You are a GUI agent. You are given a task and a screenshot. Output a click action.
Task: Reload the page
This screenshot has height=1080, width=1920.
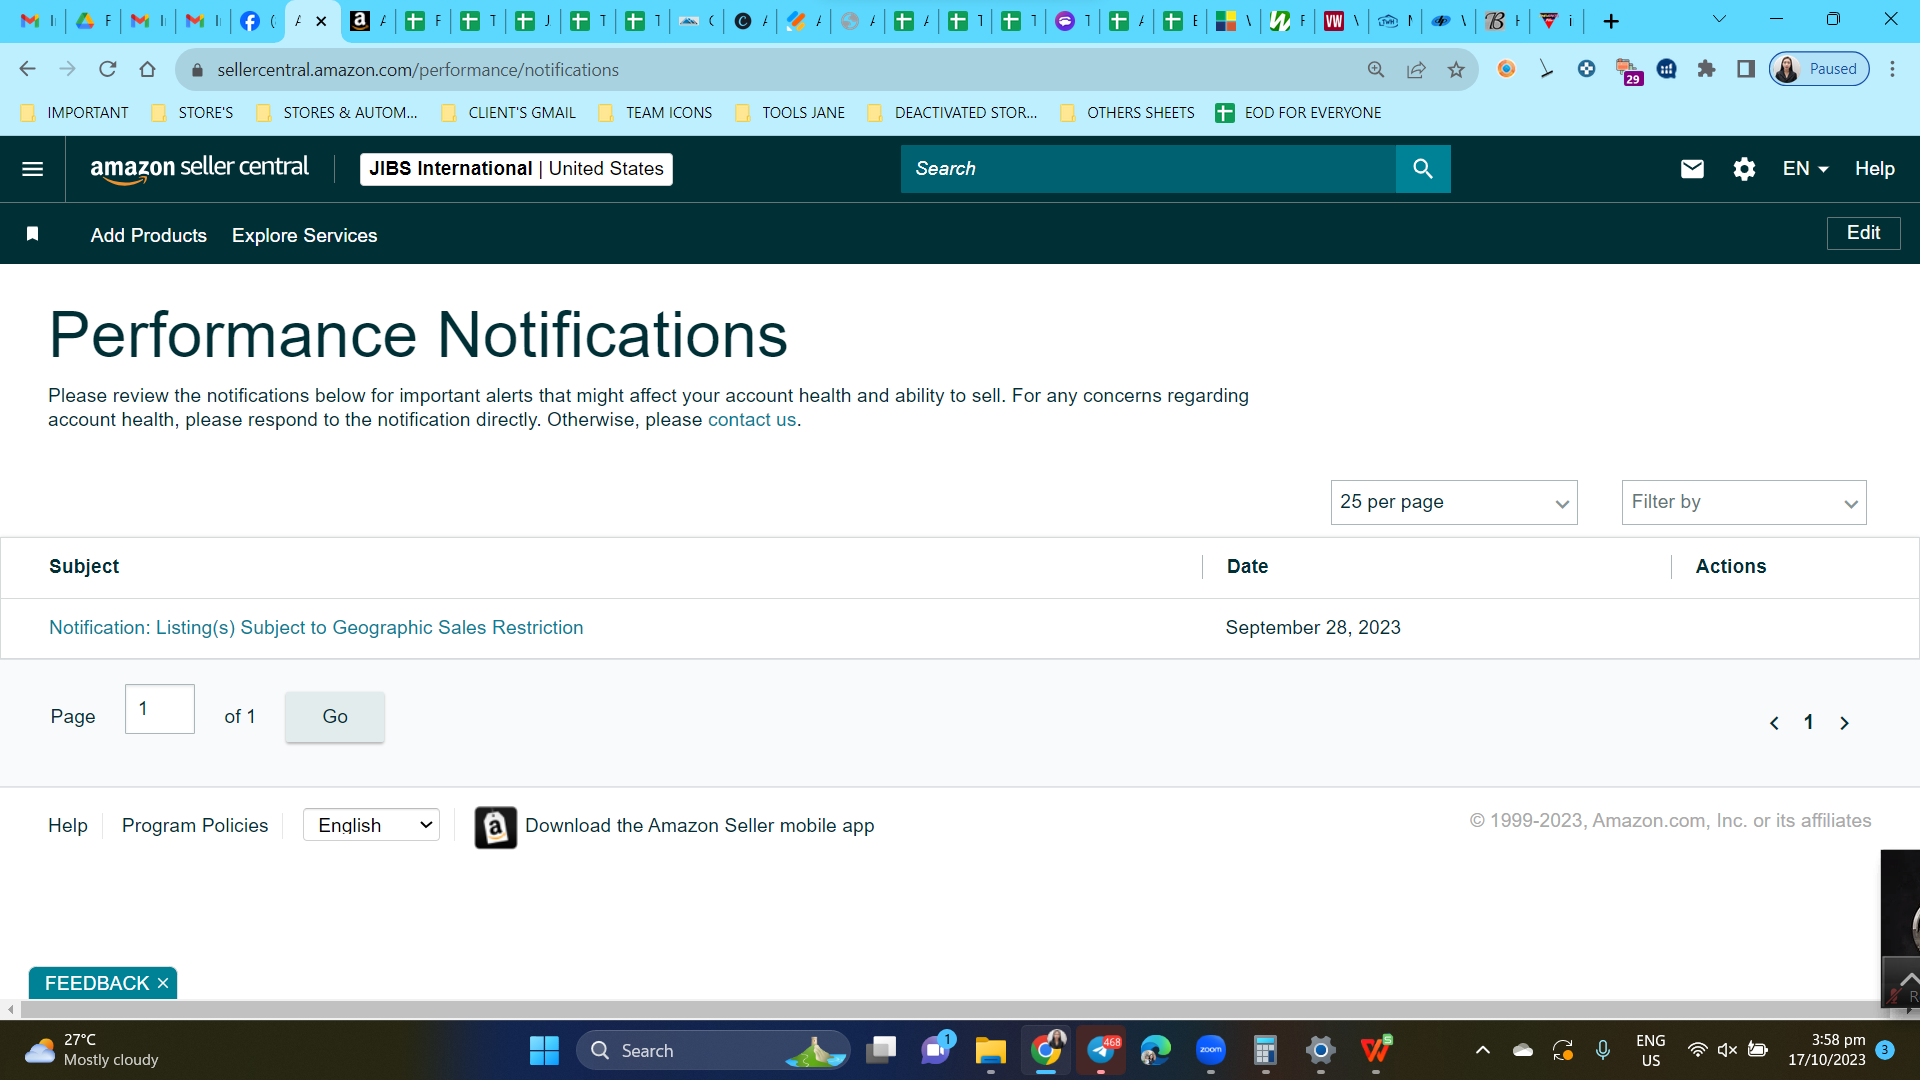108,69
